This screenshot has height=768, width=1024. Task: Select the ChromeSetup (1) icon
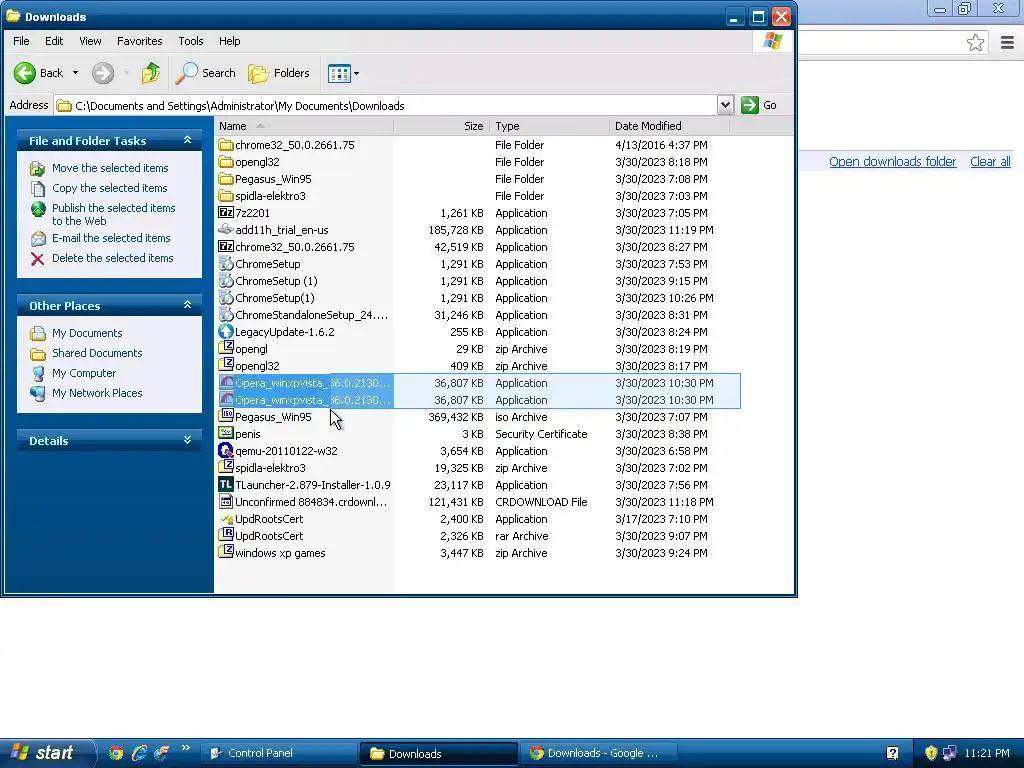pos(226,281)
